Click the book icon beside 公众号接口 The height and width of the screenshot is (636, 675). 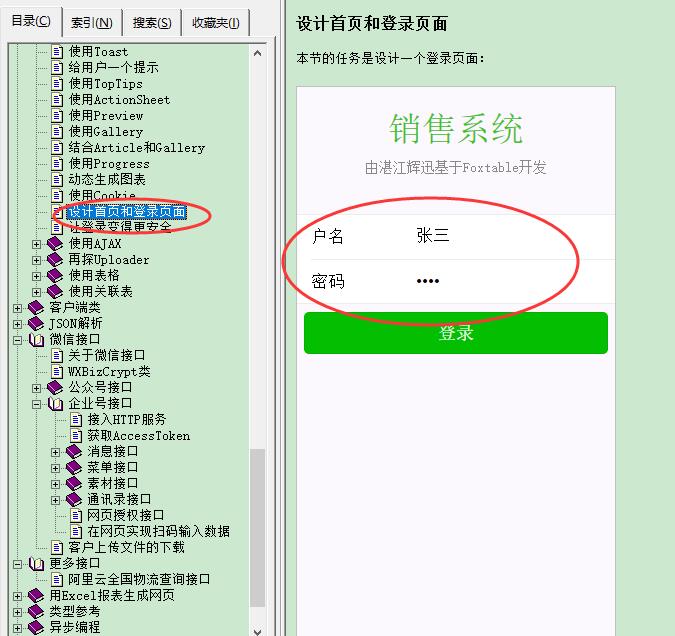pos(55,388)
